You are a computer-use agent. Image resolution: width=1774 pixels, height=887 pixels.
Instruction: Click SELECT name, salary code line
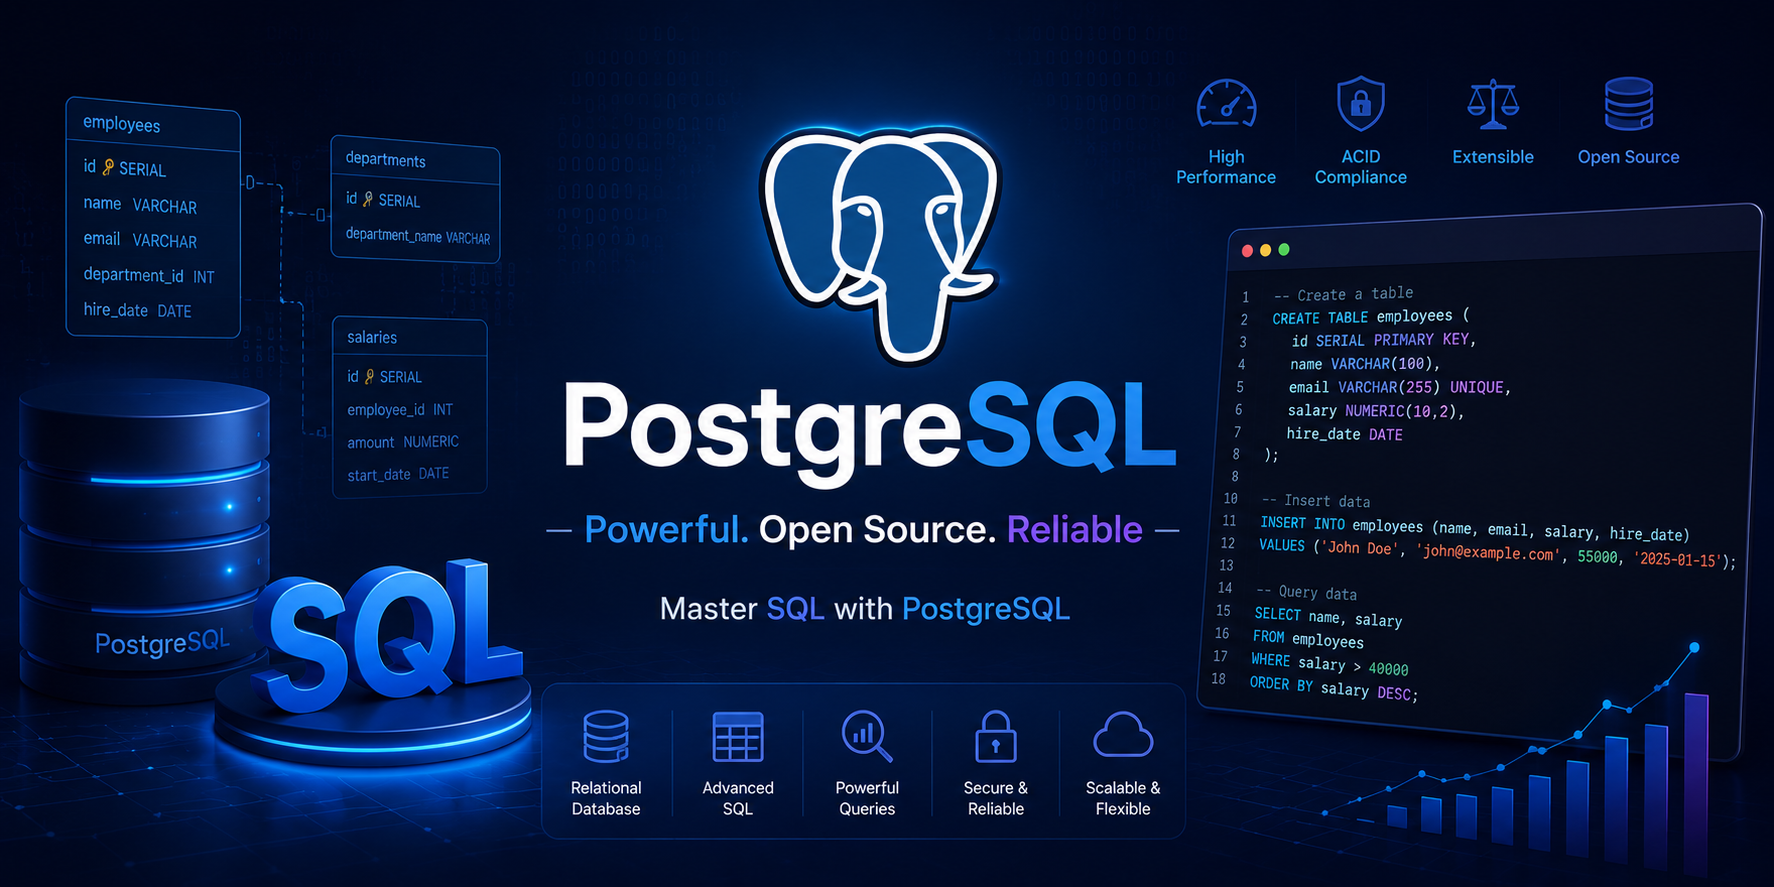(x=1328, y=617)
